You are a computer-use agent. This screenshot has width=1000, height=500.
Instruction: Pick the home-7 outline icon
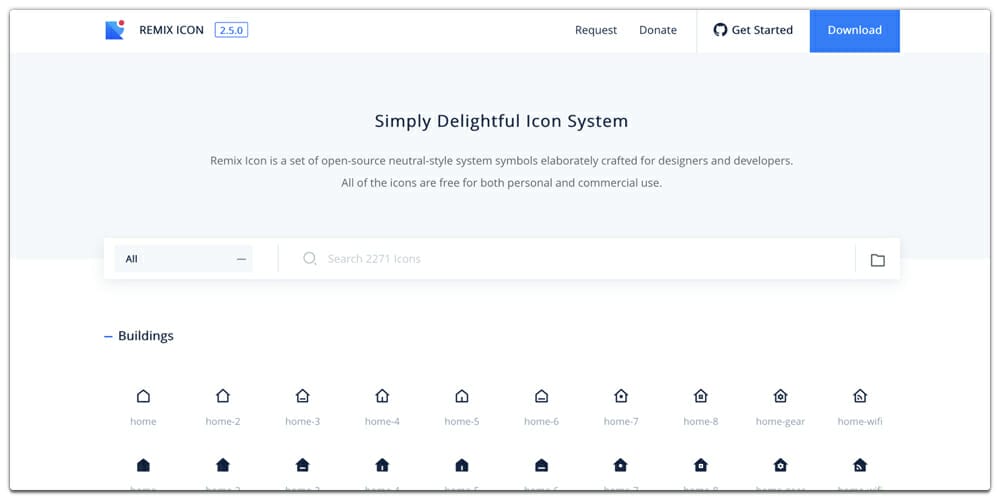point(621,397)
